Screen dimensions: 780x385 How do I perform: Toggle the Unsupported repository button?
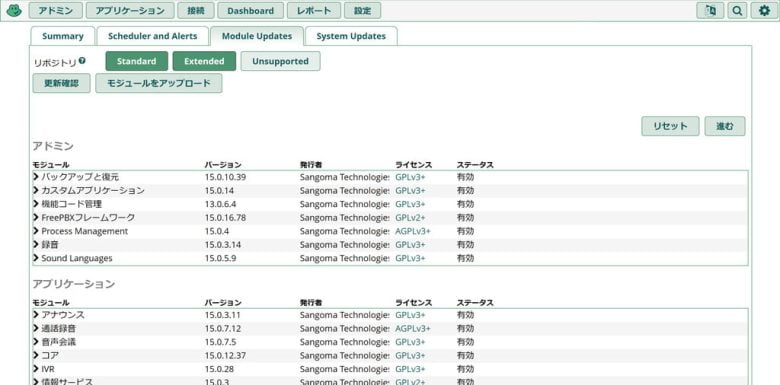point(280,61)
